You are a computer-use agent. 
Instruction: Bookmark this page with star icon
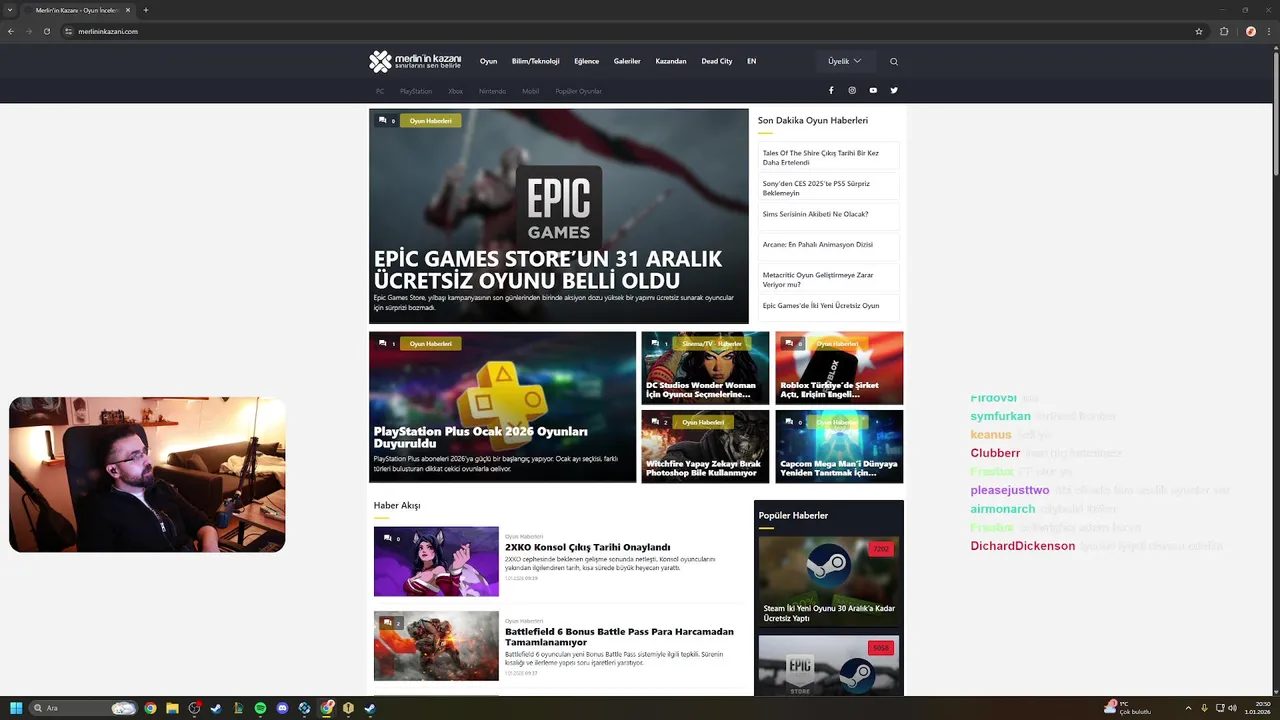coord(1199,31)
